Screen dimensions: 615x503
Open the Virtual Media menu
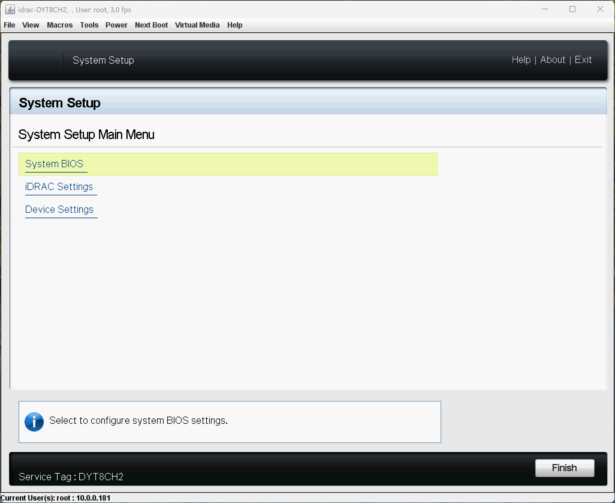(x=197, y=25)
